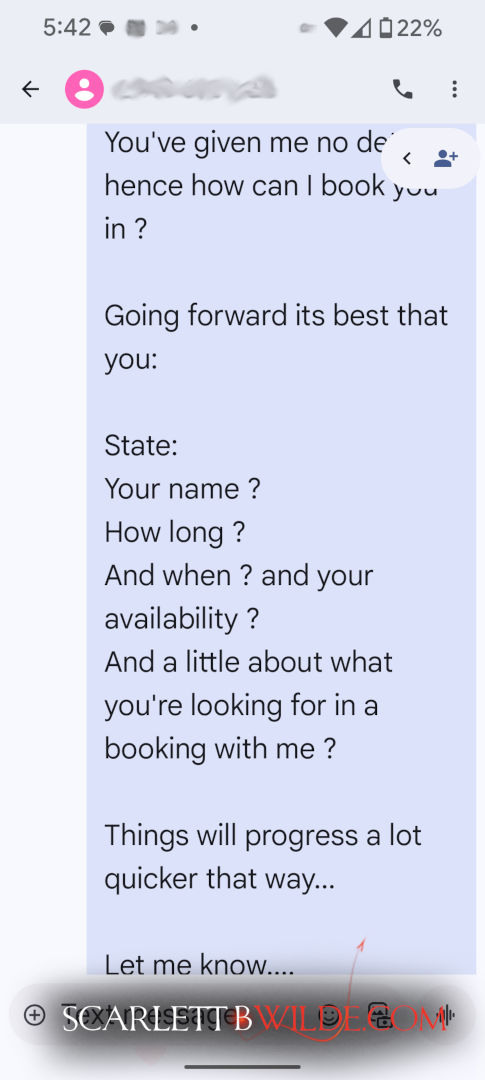
Task: Tap the Wi-Fi status bar icon
Action: [x=337, y=28]
